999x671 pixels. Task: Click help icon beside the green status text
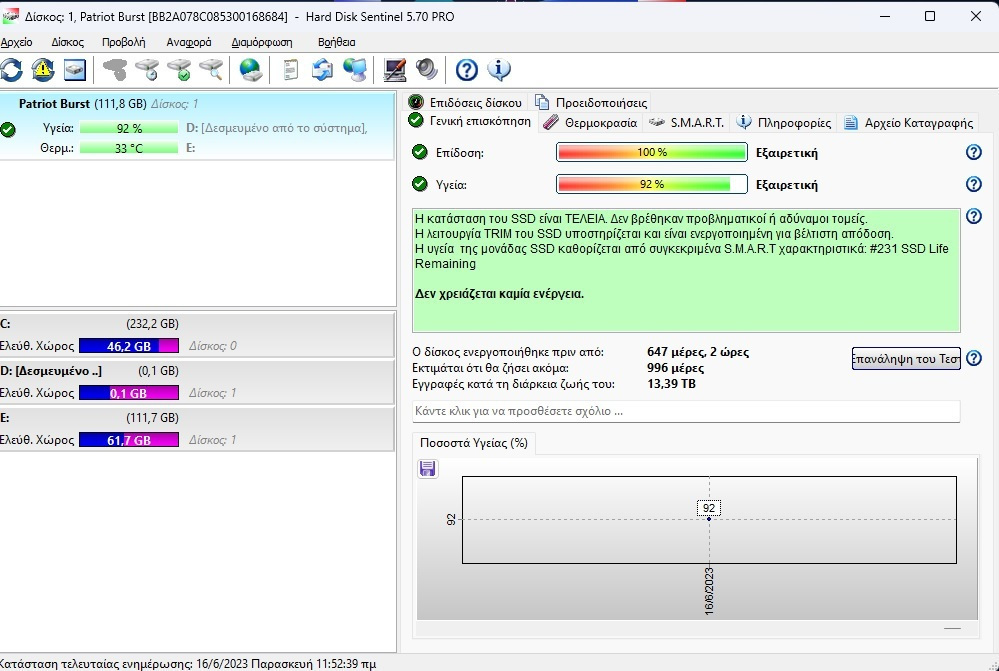pyautogui.click(x=974, y=216)
